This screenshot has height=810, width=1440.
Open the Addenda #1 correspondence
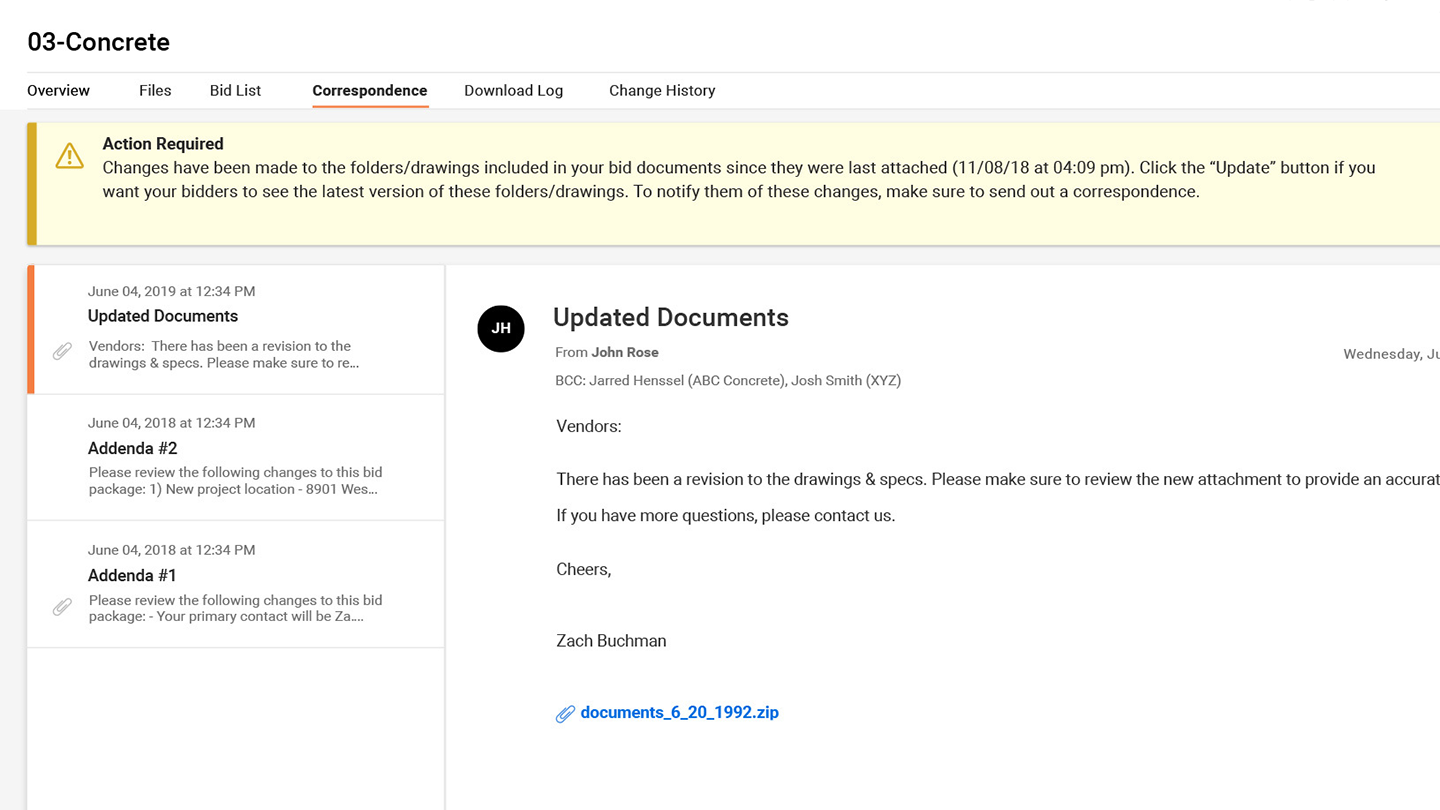[x=132, y=575]
